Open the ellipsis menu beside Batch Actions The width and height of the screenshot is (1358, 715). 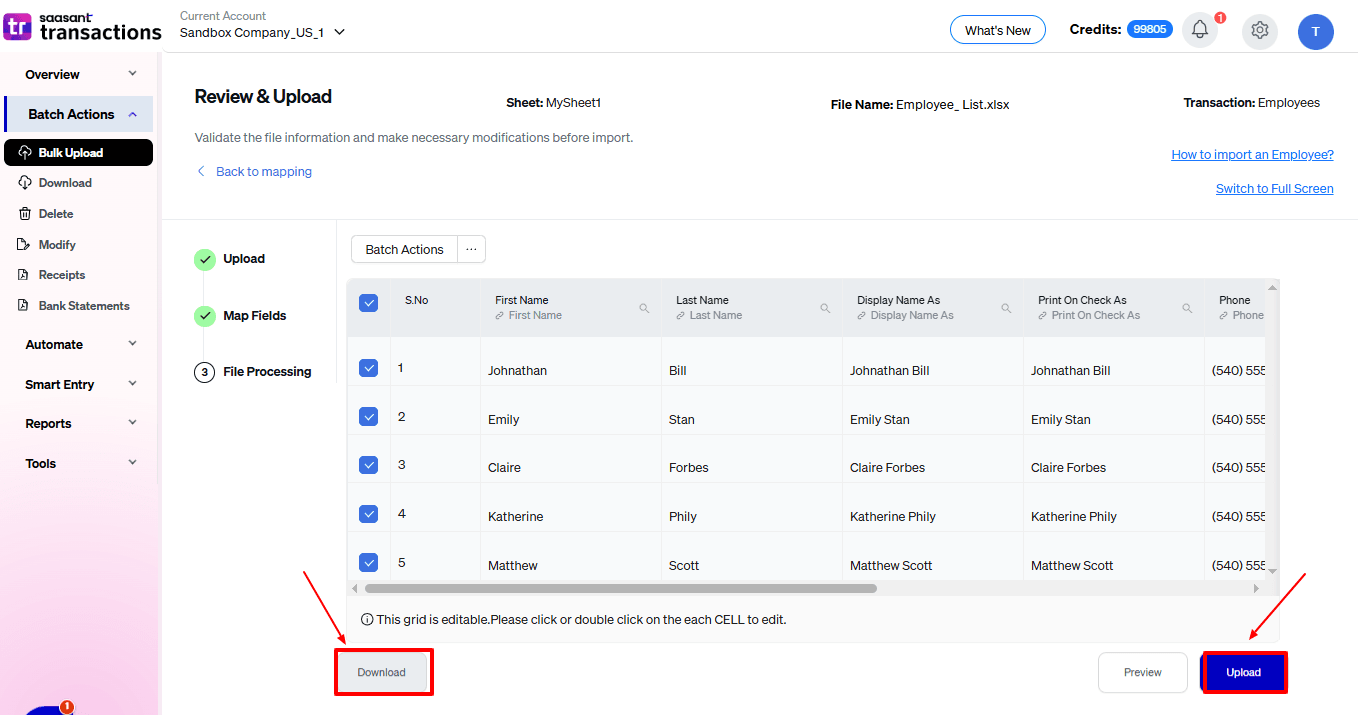[470, 248]
